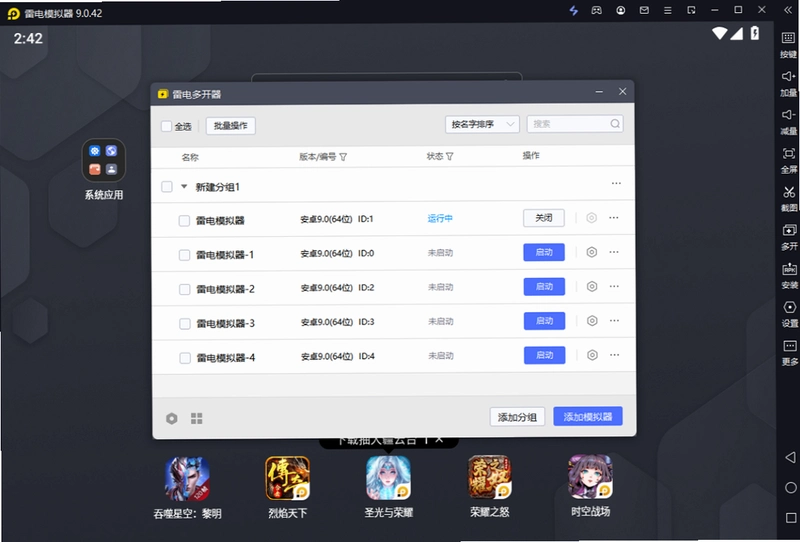Click 关闭 to stop the running emulator

tap(544, 218)
